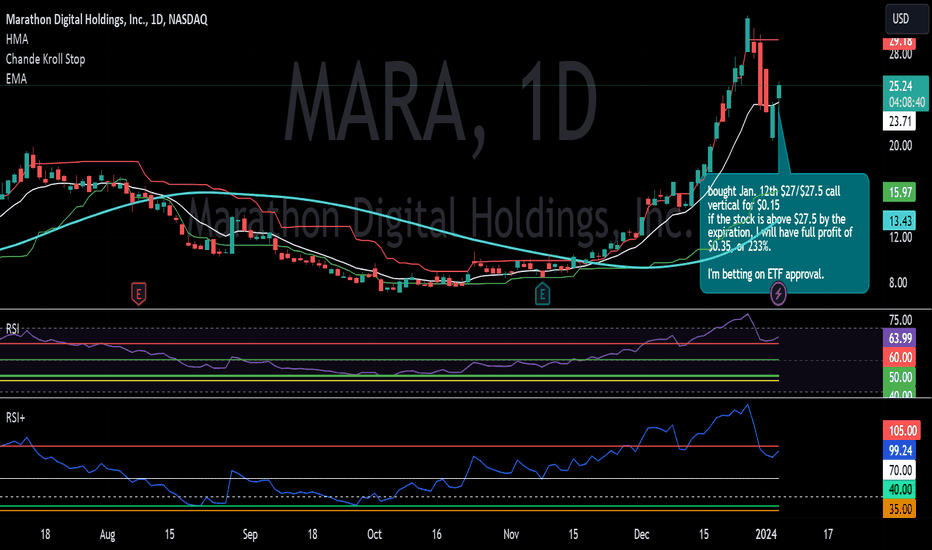Click the 75.00 RSI scale value

click(900, 320)
